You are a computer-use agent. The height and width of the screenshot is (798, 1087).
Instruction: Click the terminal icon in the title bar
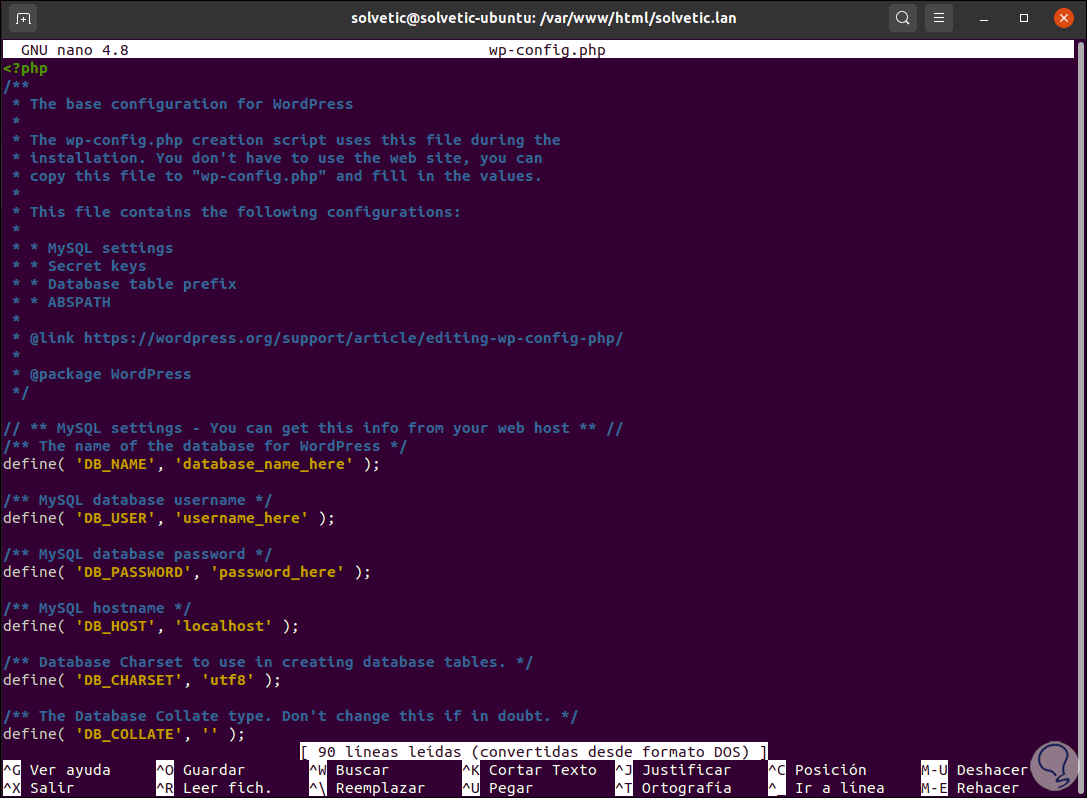pyautogui.click(x=22, y=17)
